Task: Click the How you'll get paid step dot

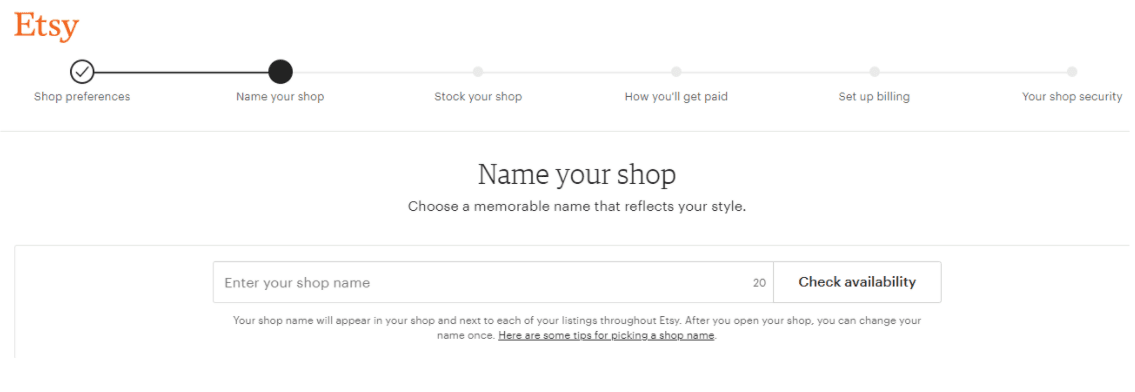Action: click(x=676, y=72)
